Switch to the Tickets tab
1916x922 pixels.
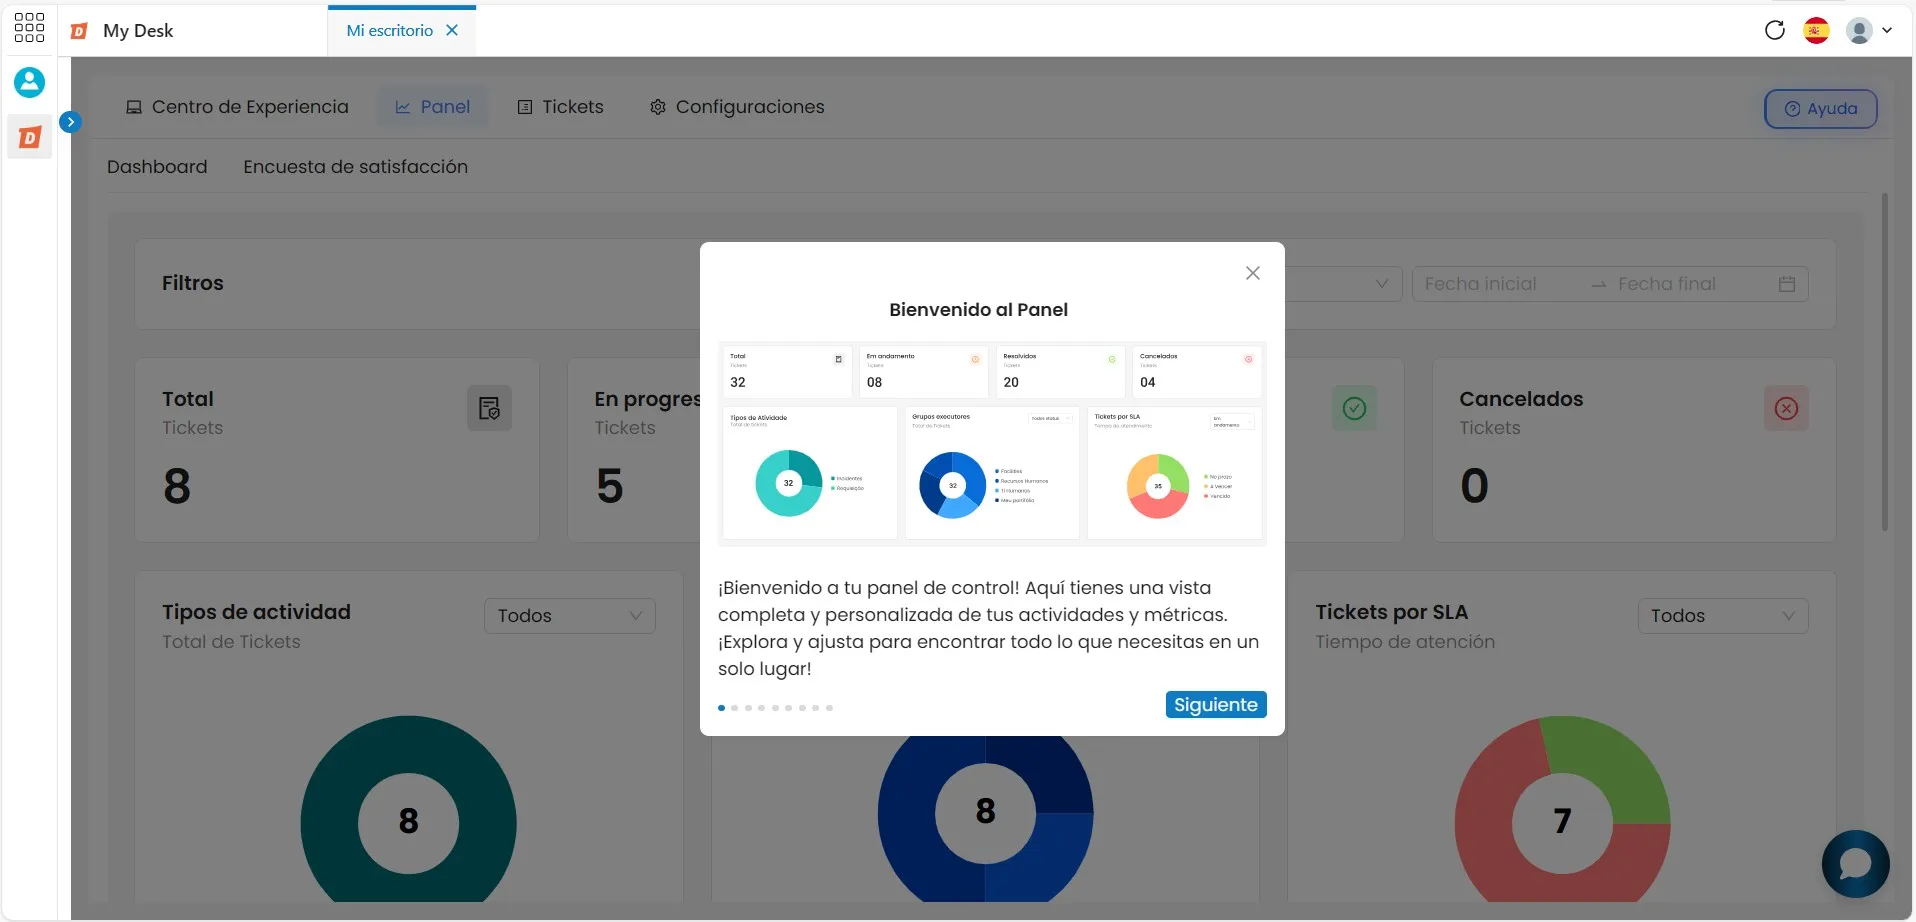tap(560, 107)
